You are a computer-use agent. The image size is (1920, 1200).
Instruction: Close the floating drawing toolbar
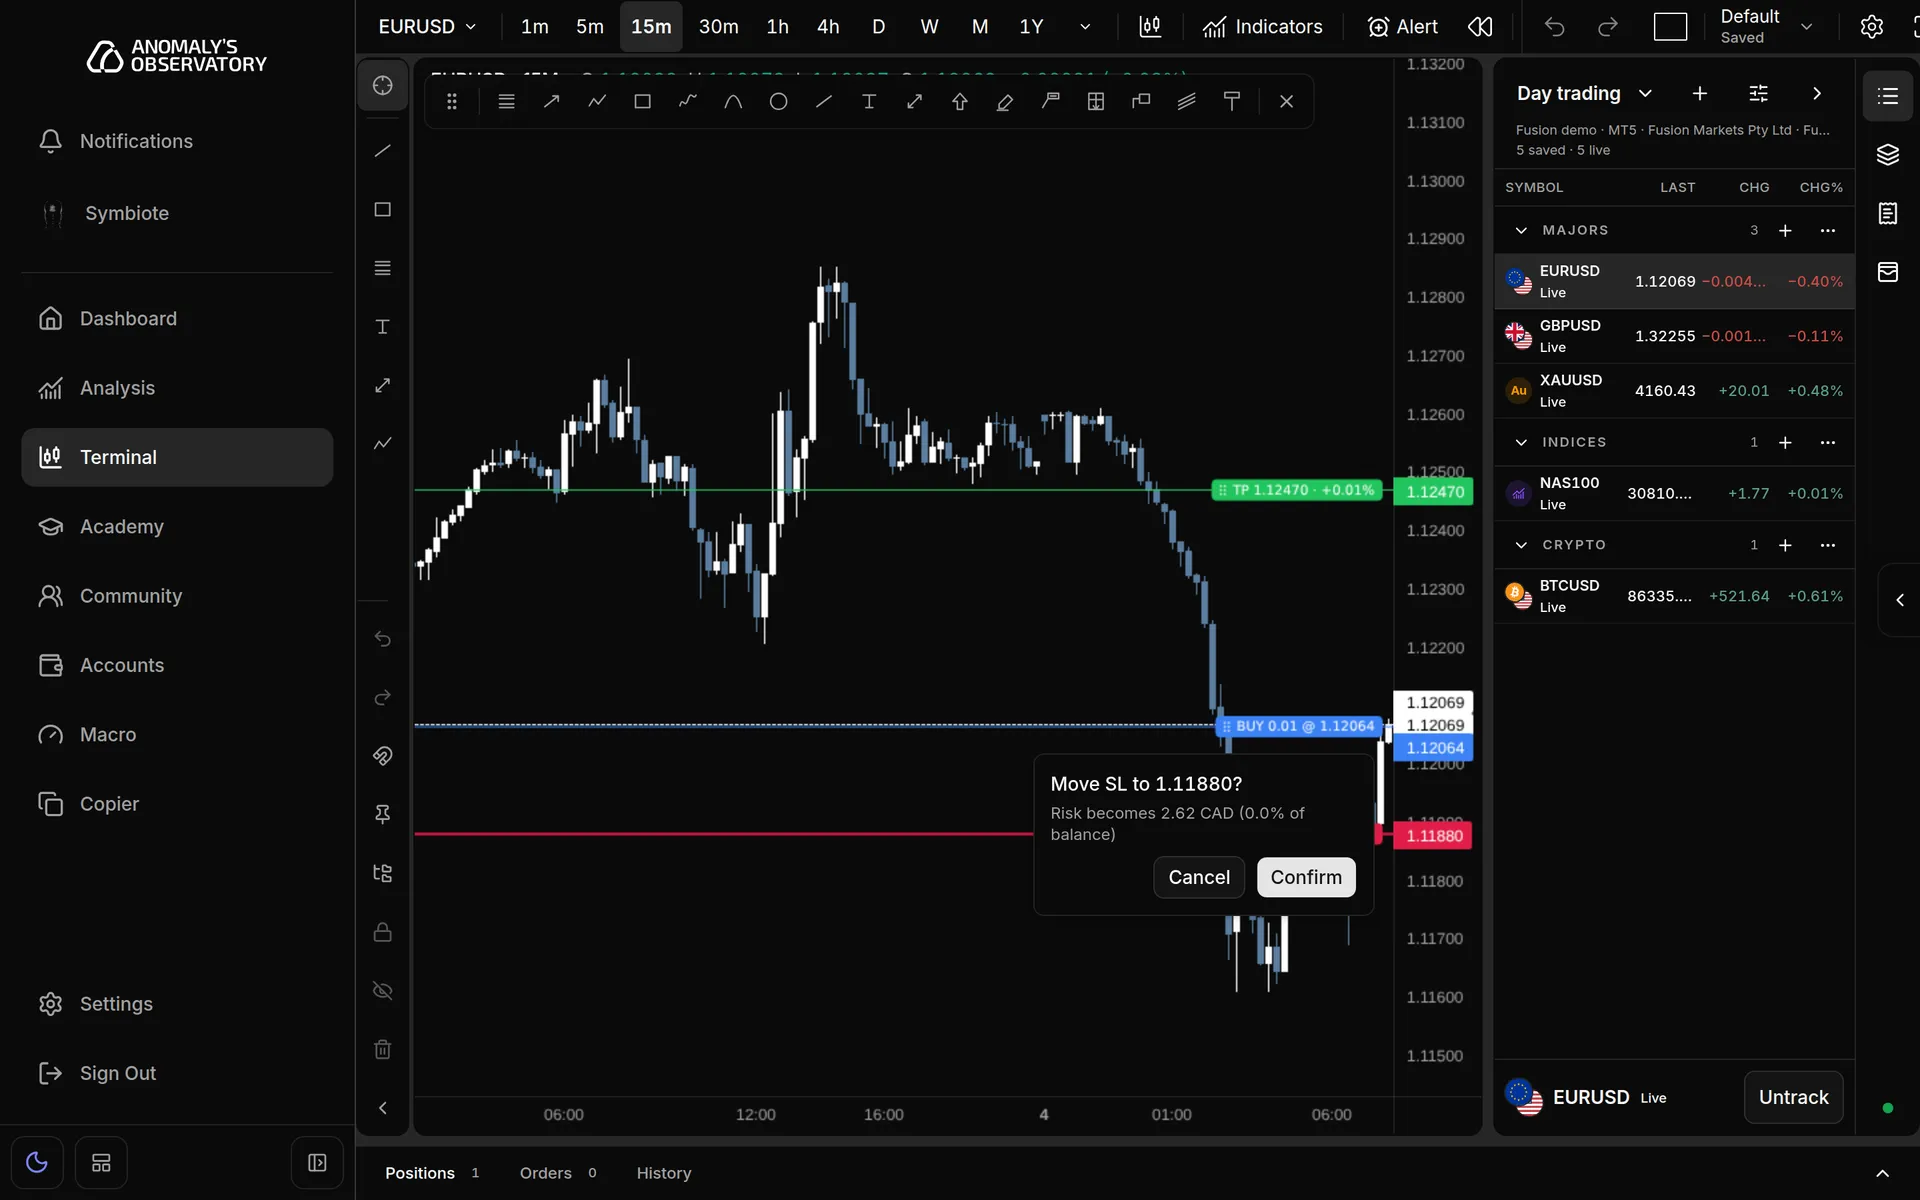click(1286, 101)
